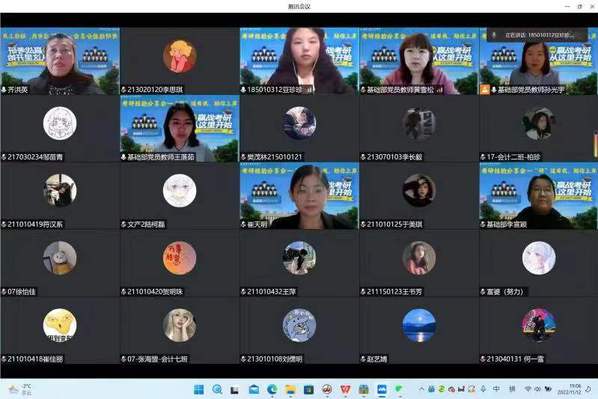Open the Mail app in the taskbar
This screenshot has height=399, width=598.
click(254, 389)
